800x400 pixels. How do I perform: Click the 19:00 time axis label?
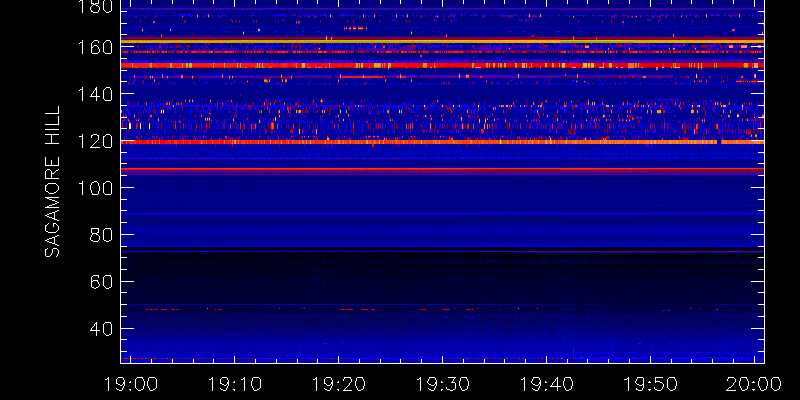click(130, 384)
